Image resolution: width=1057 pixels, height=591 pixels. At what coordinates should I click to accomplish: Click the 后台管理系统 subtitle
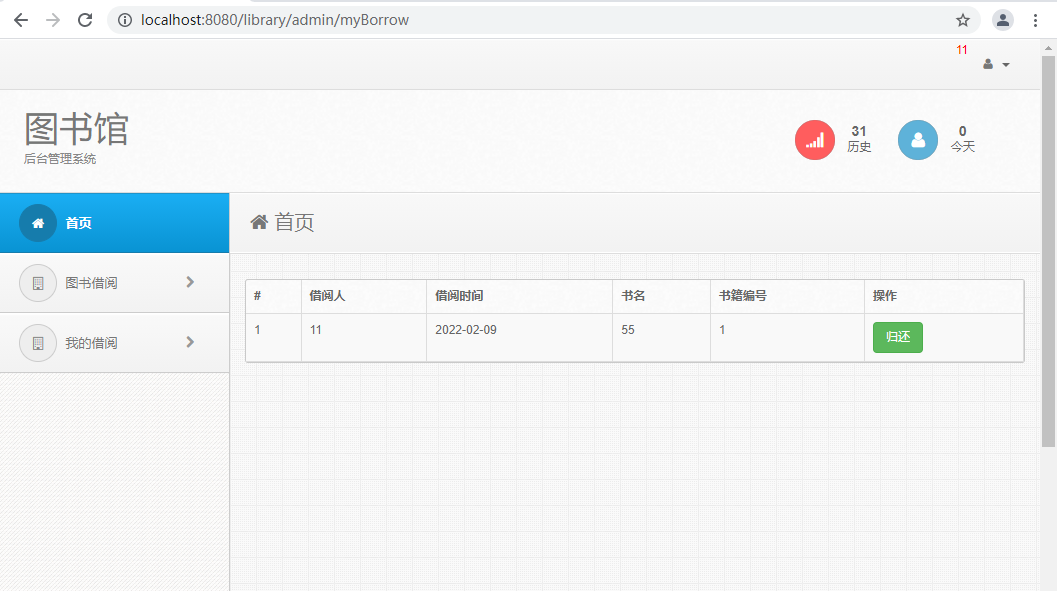click(x=60, y=159)
